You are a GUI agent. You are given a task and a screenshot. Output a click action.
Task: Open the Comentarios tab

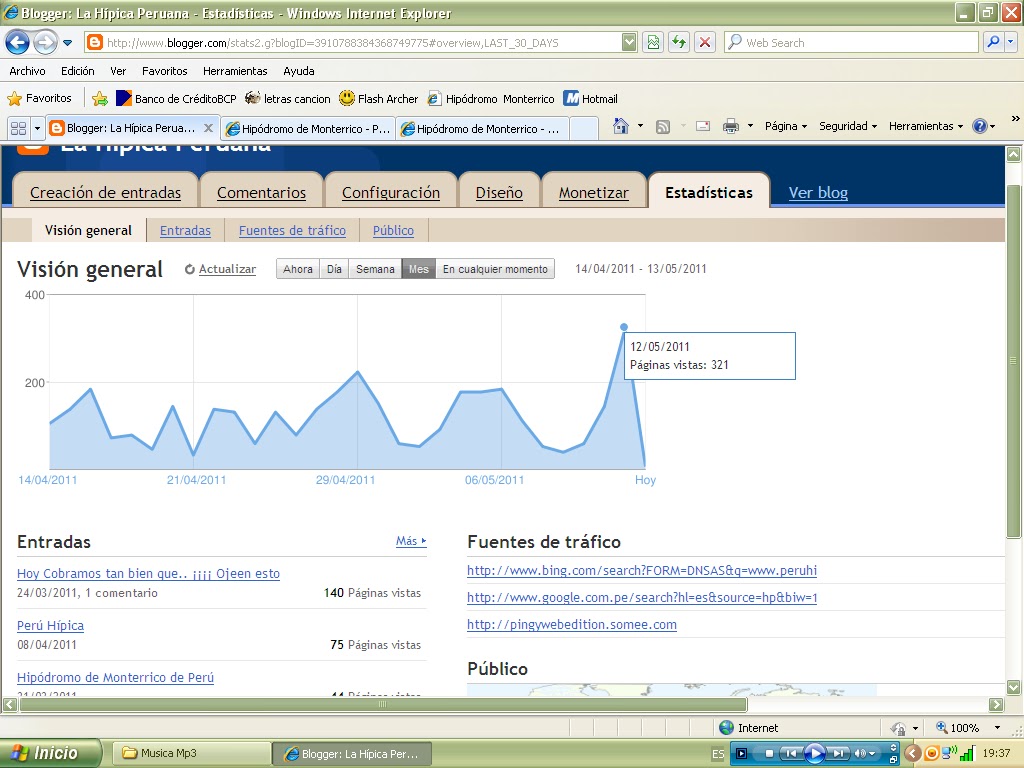click(261, 193)
